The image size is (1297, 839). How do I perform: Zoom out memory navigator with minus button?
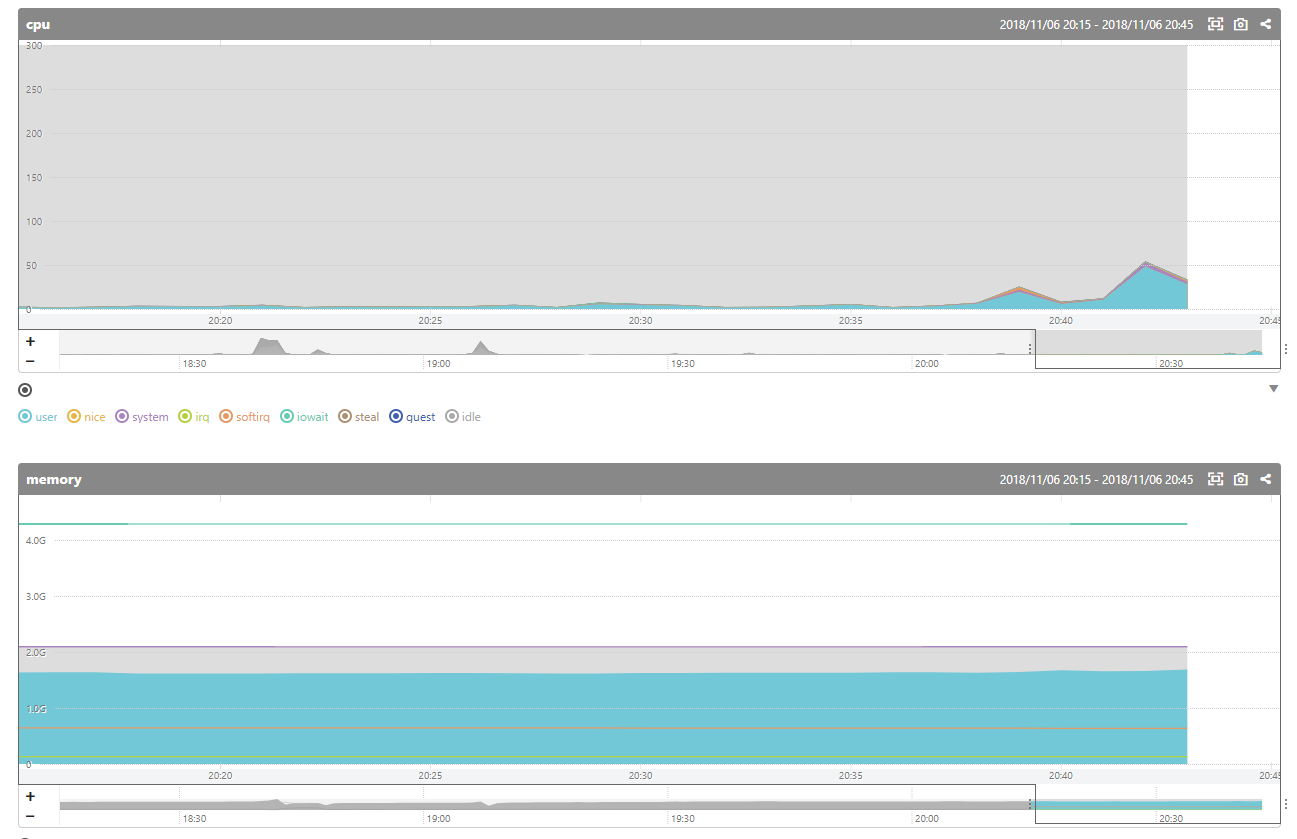click(x=30, y=816)
